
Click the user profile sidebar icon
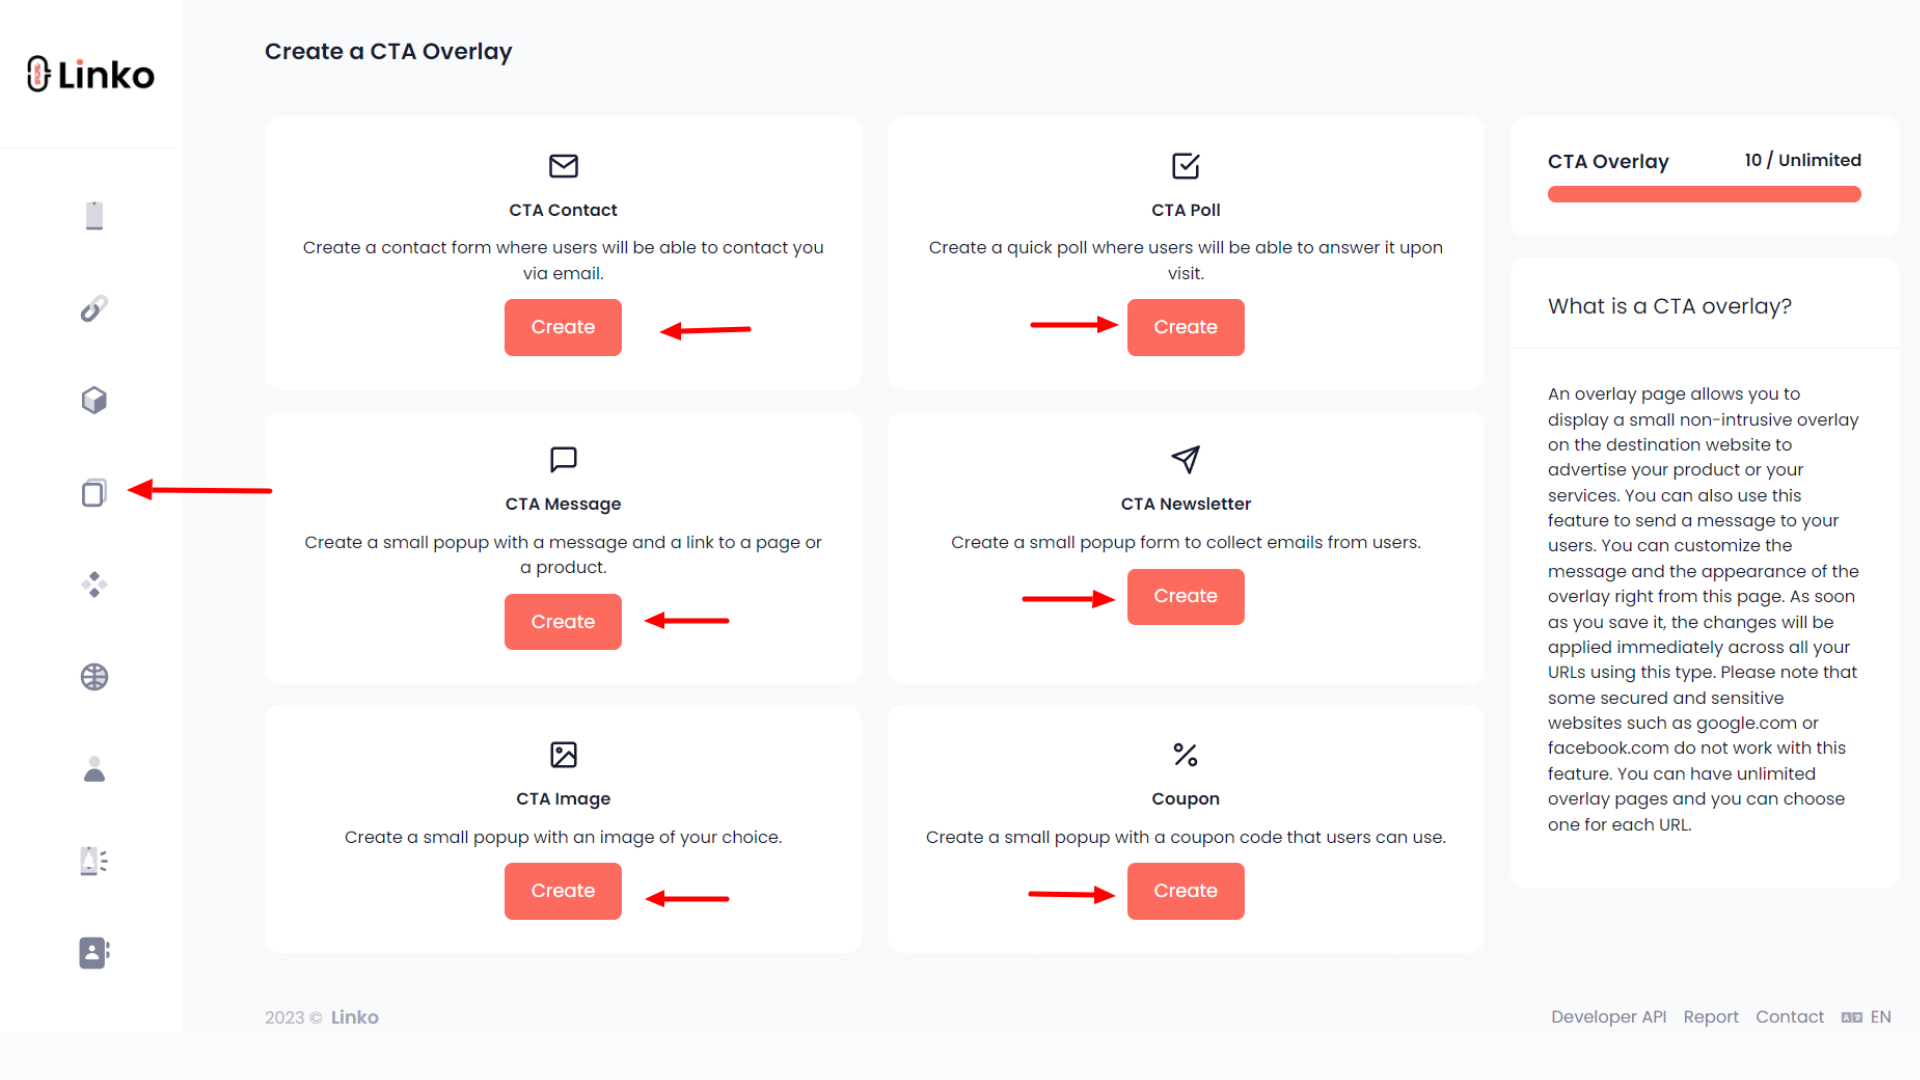point(93,768)
